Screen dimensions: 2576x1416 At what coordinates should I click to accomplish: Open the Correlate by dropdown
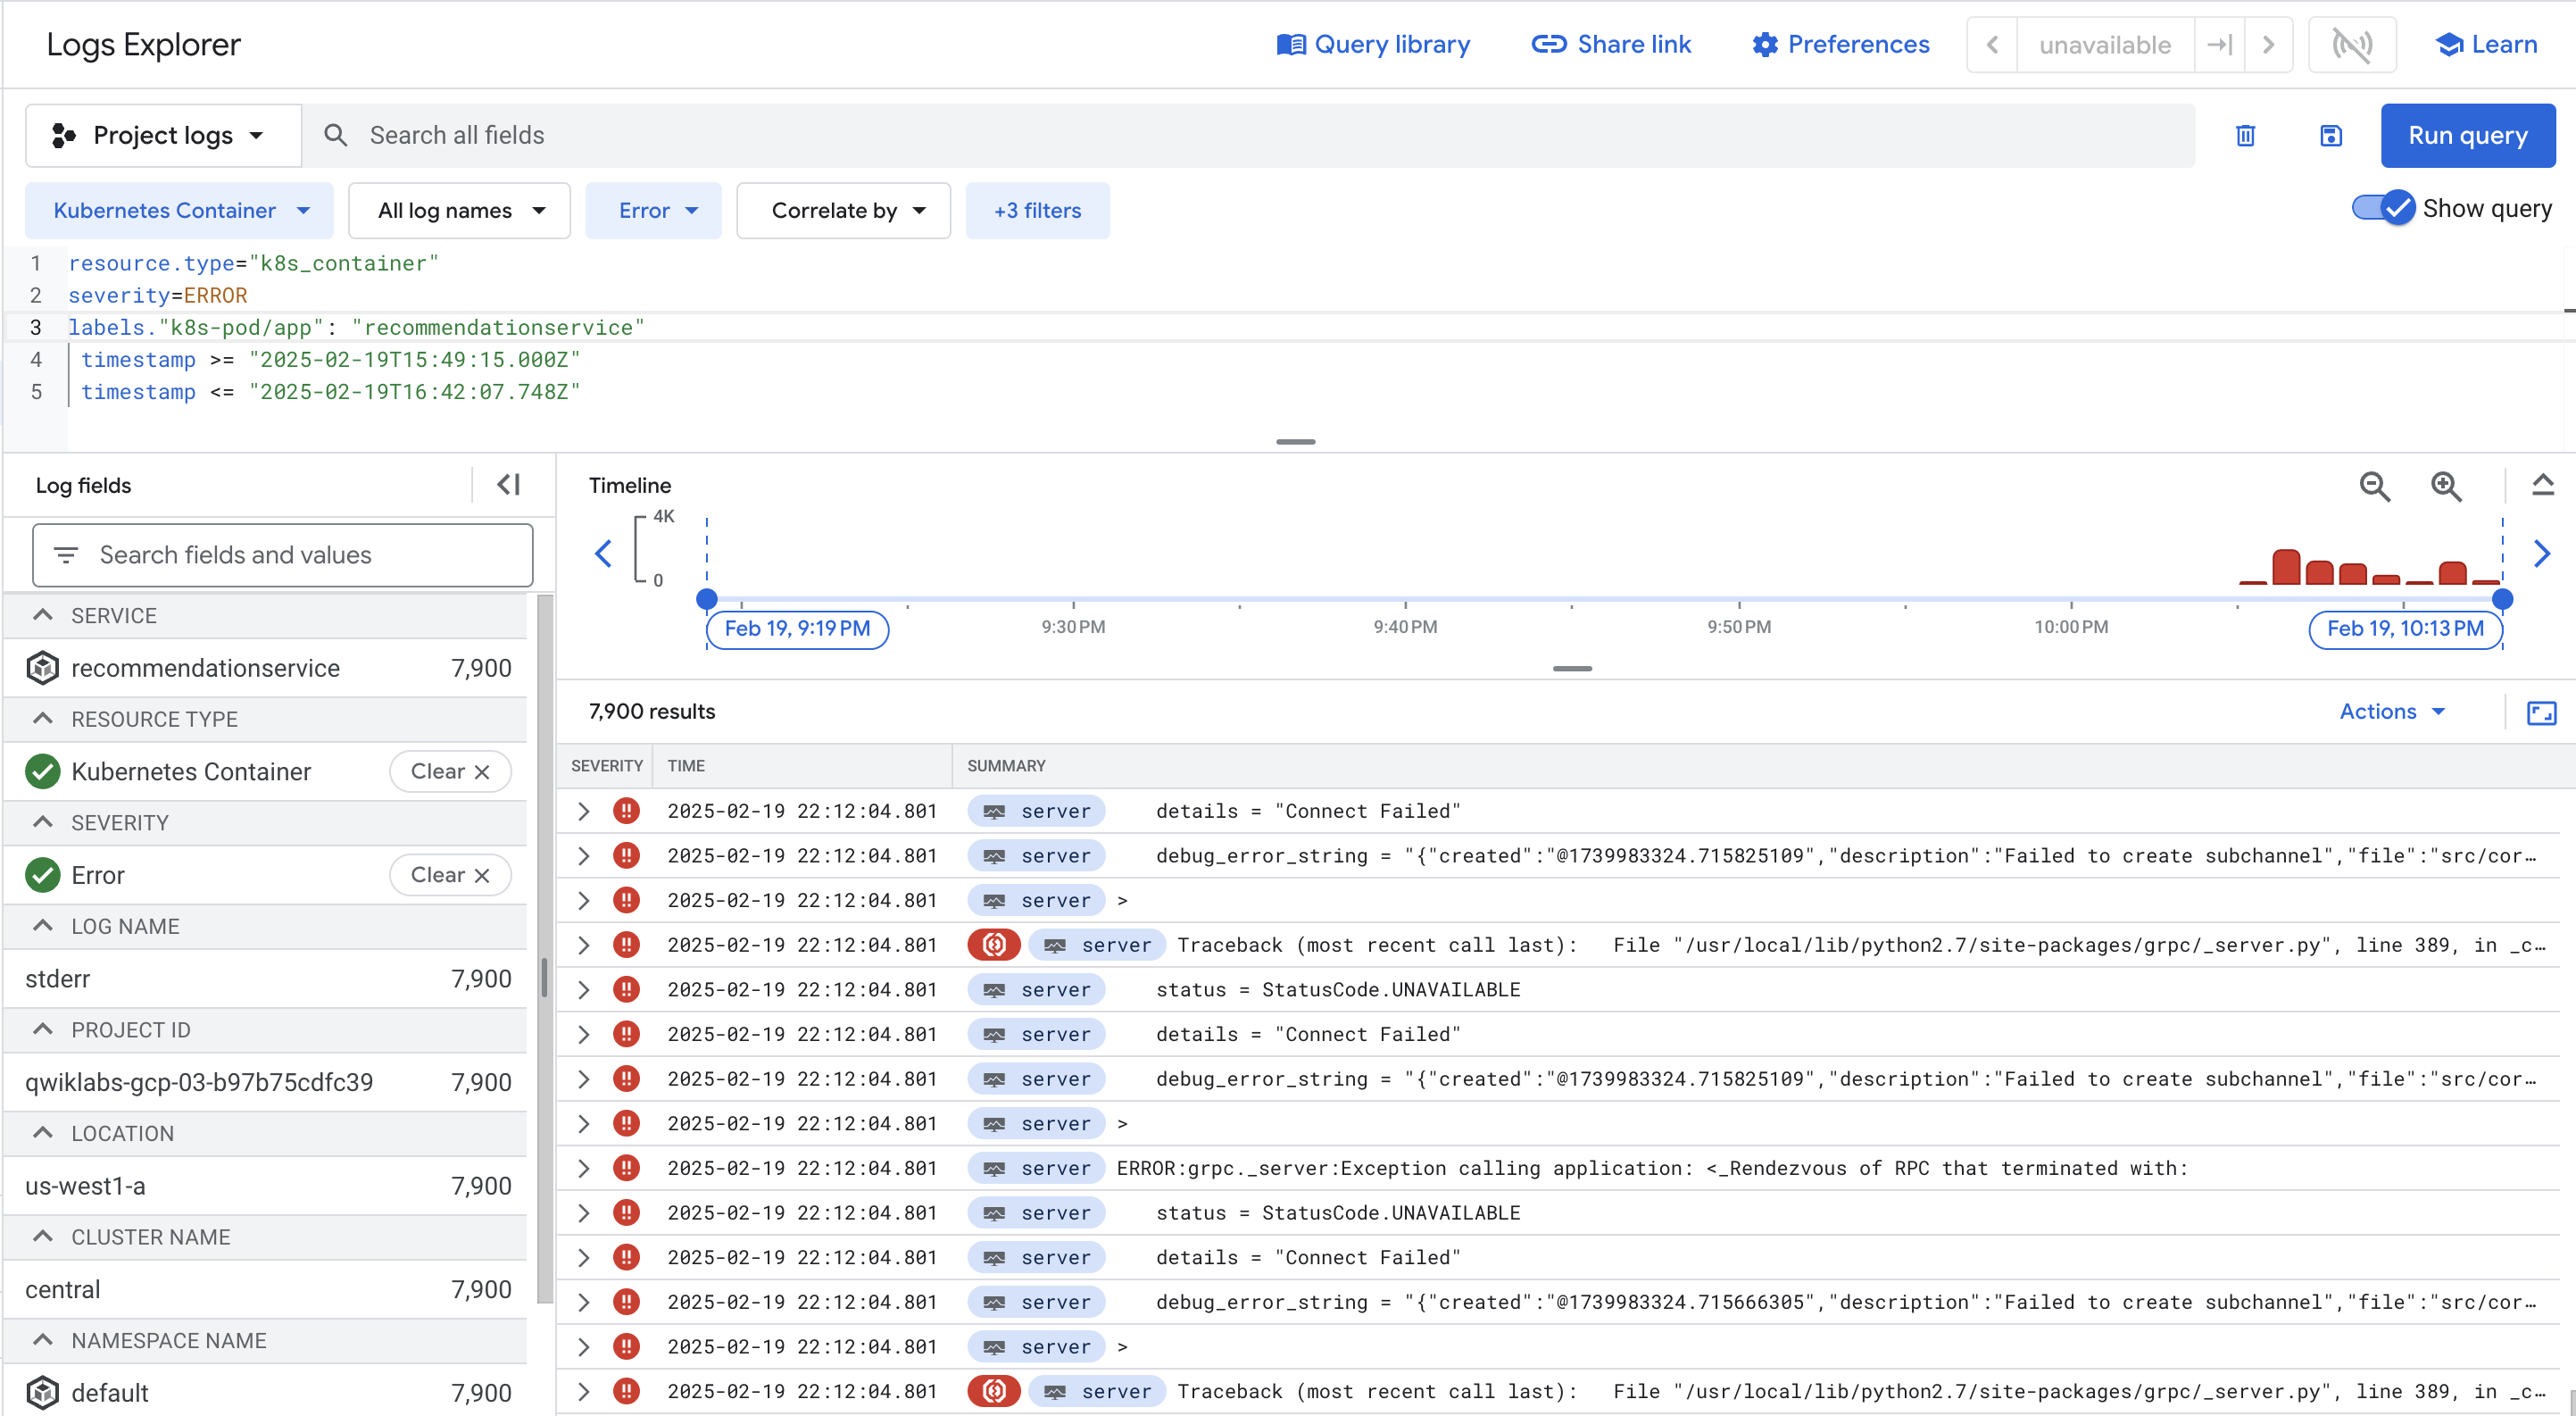[843, 211]
